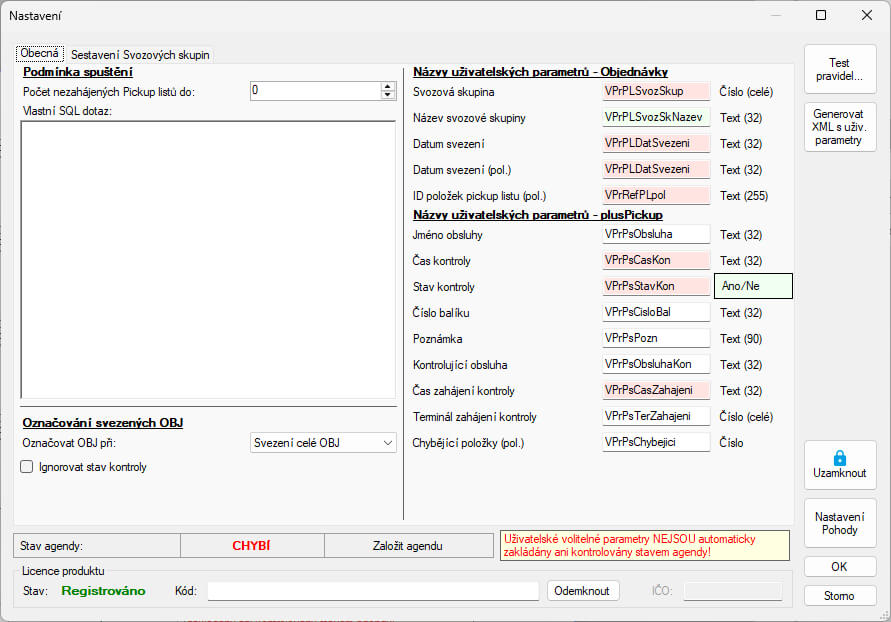Click the Test pravidel button
The height and width of the screenshot is (622, 891).
840,69
